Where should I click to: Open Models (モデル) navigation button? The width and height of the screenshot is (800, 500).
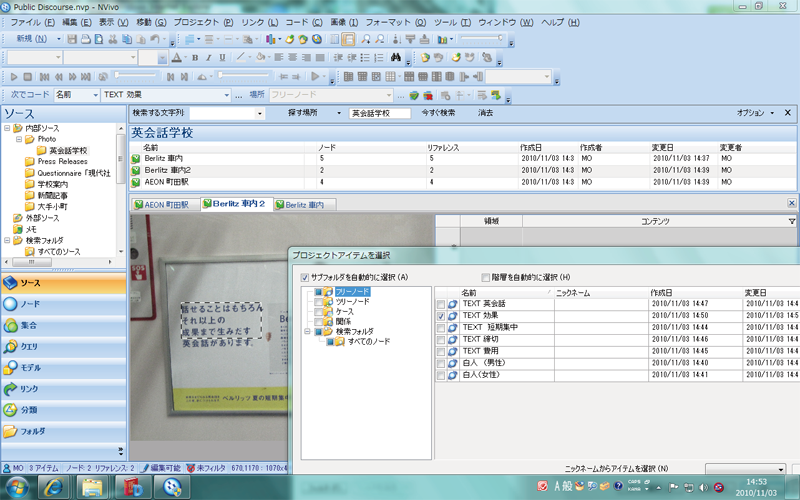pos(64,367)
